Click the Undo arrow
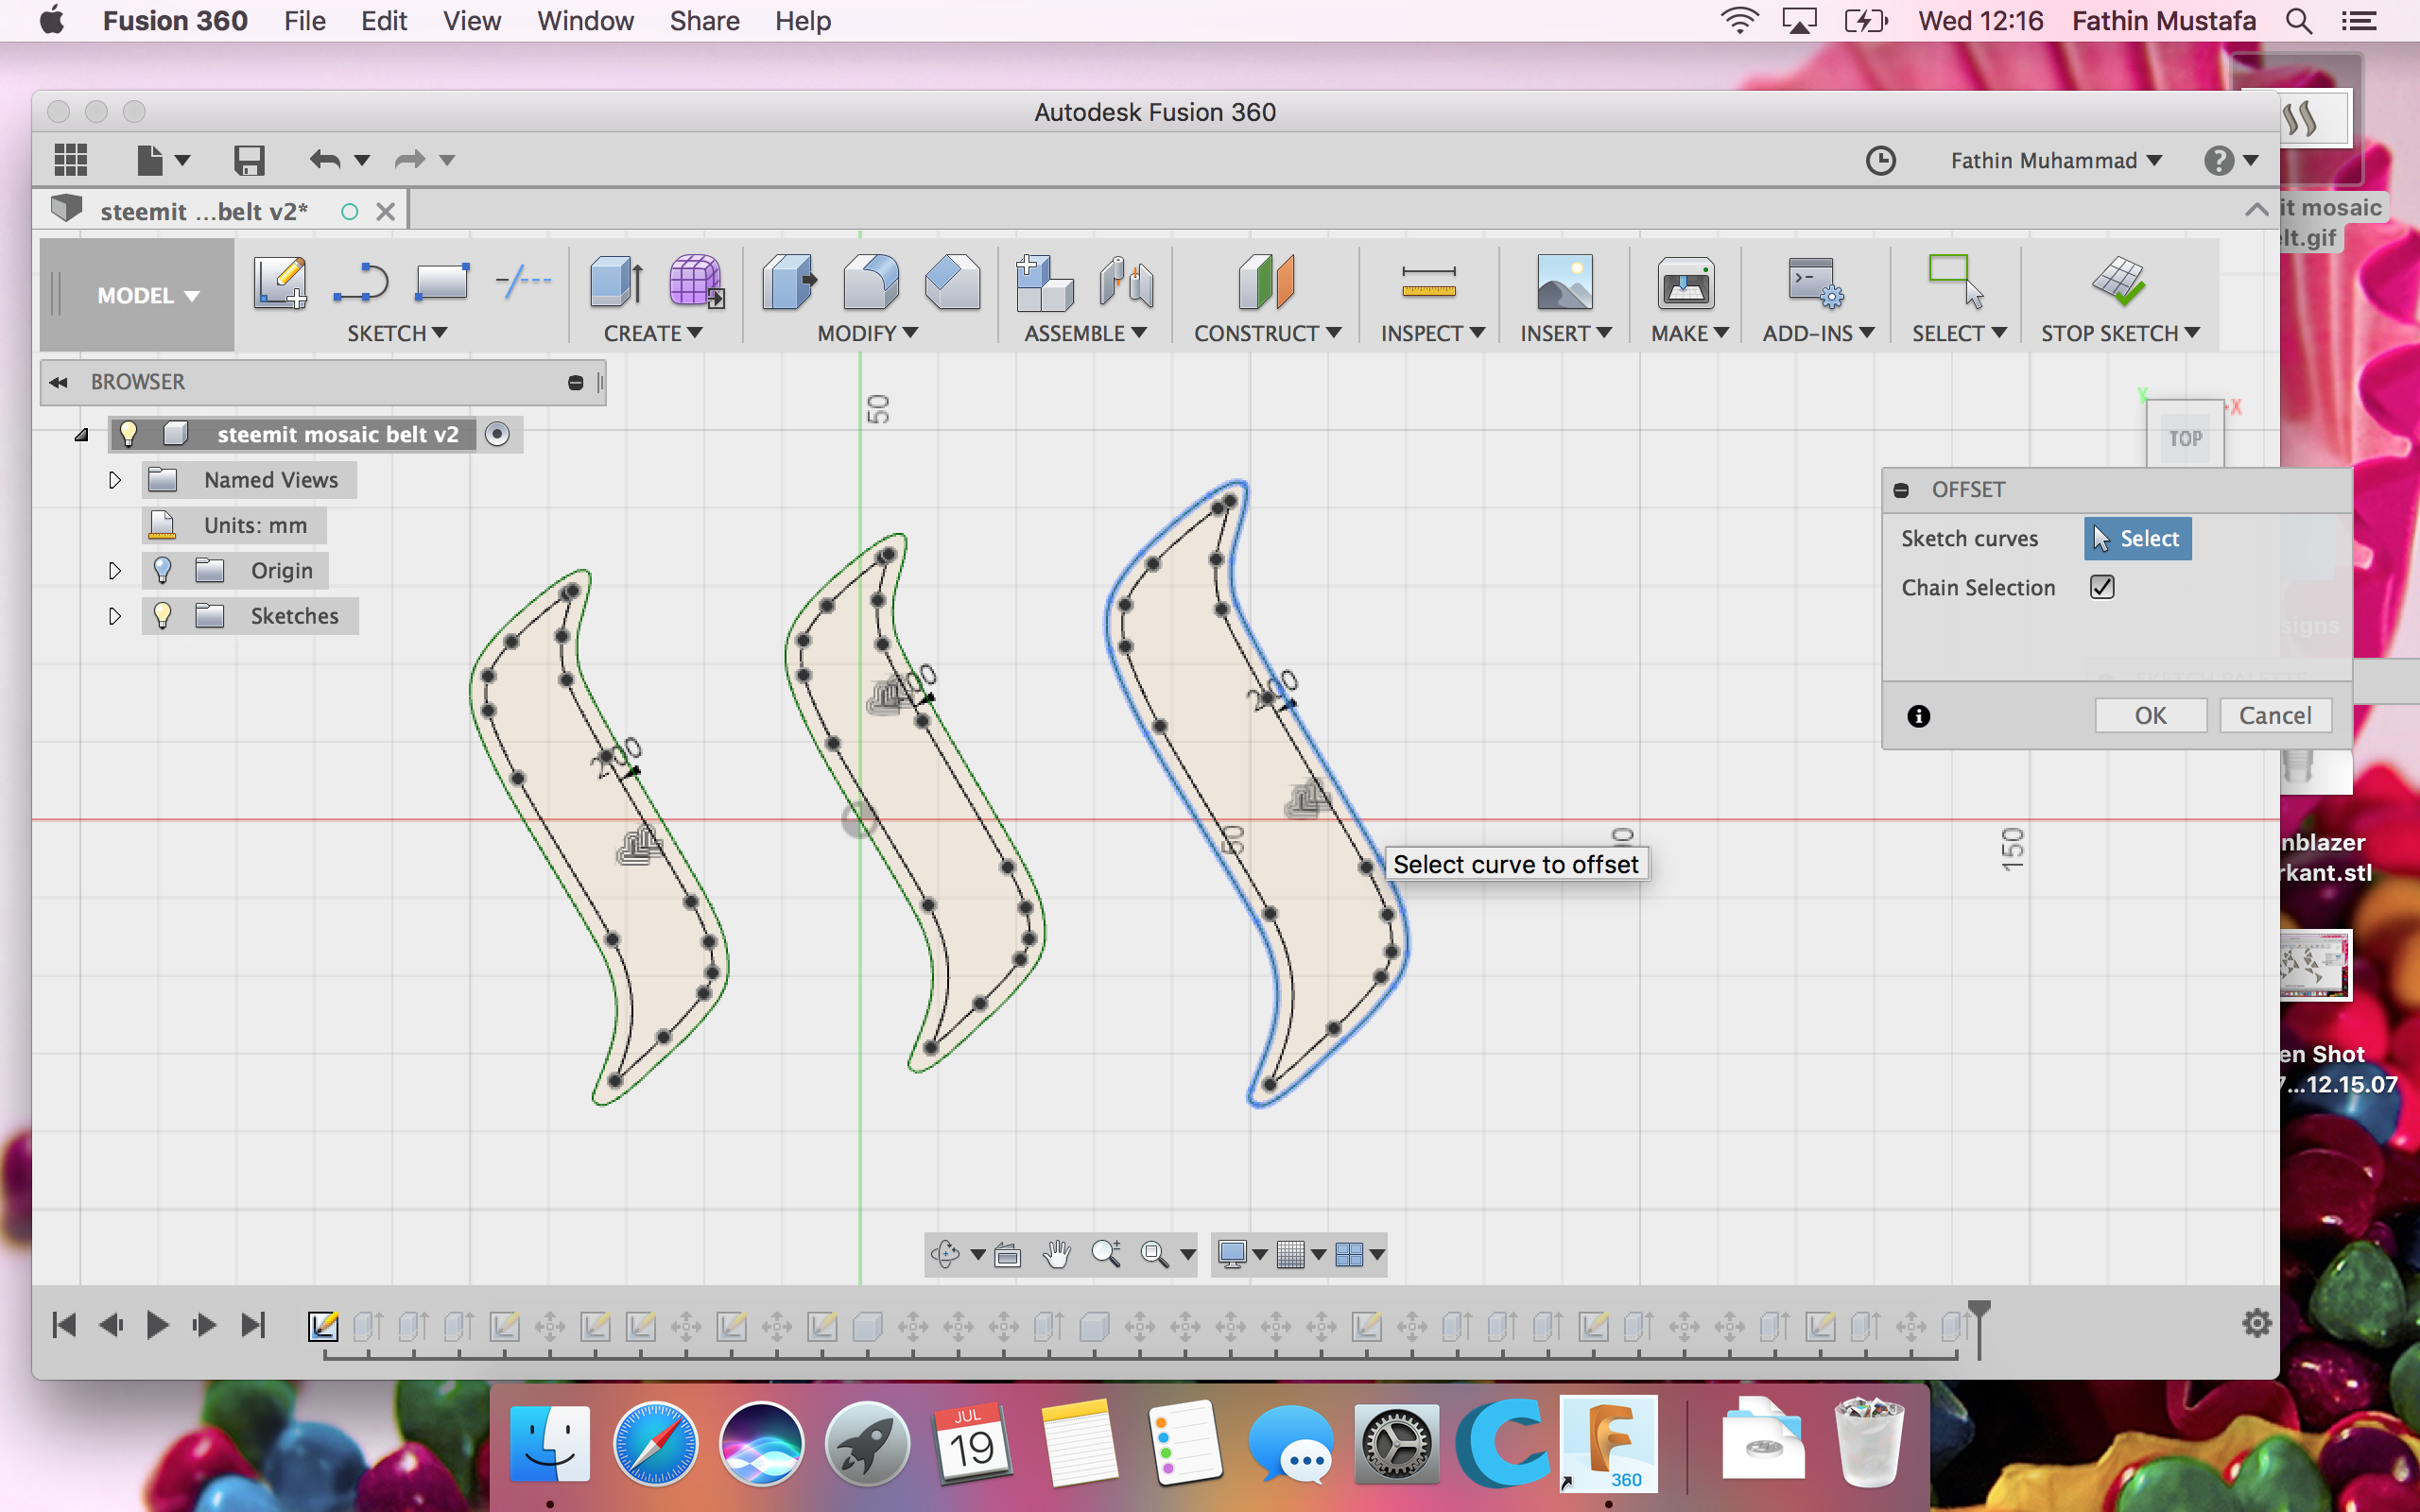This screenshot has width=2420, height=1512. [x=324, y=160]
